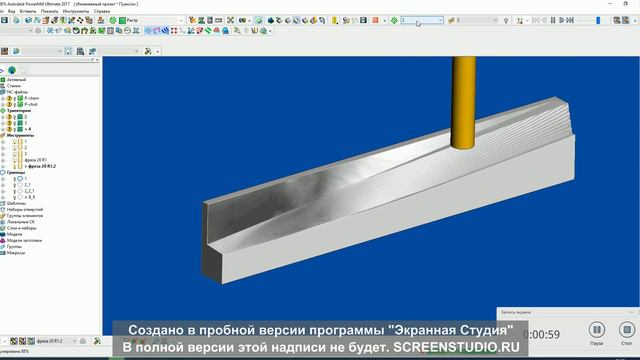Open the Справка menu
640x360 pixels.
(x=102, y=11)
